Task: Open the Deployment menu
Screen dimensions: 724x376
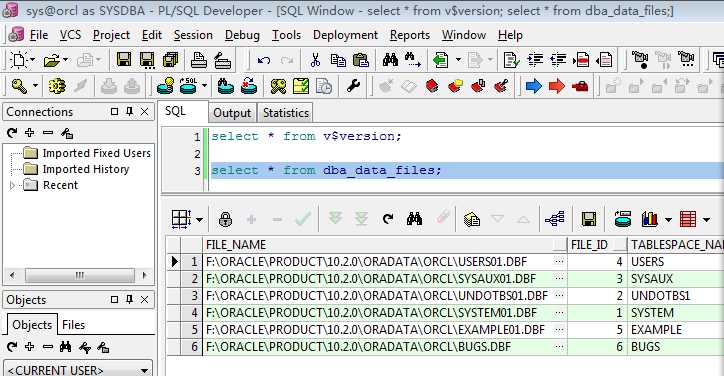Action: pyautogui.click(x=345, y=35)
